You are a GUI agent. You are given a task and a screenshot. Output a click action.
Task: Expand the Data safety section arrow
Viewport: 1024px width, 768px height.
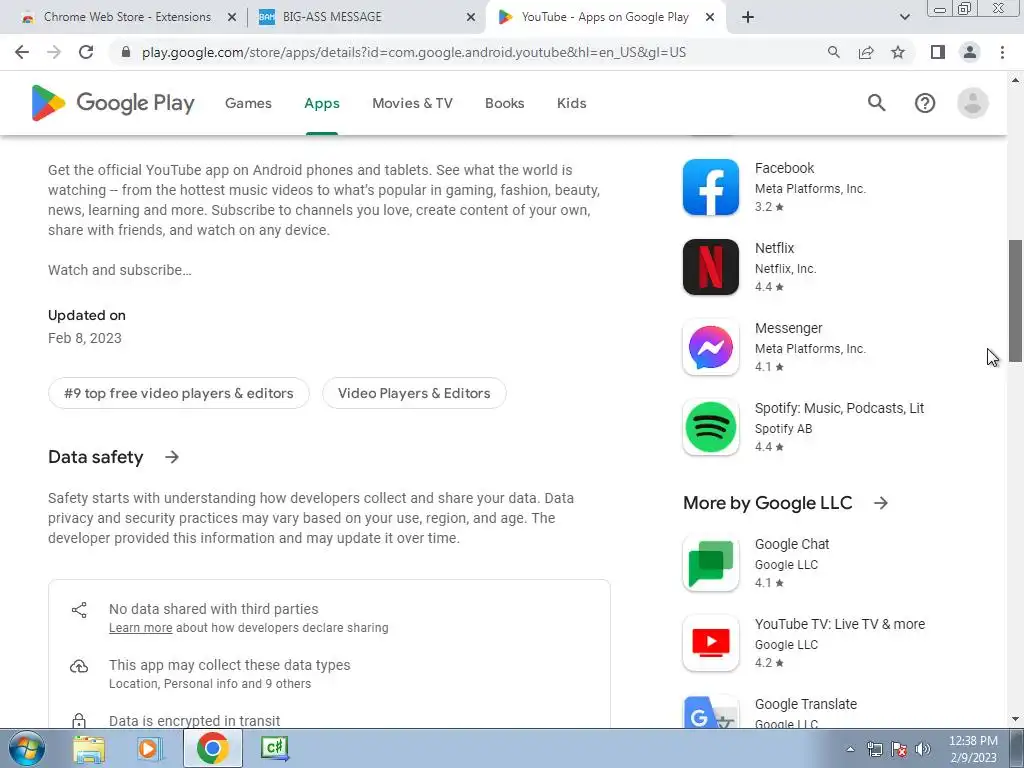coord(172,457)
